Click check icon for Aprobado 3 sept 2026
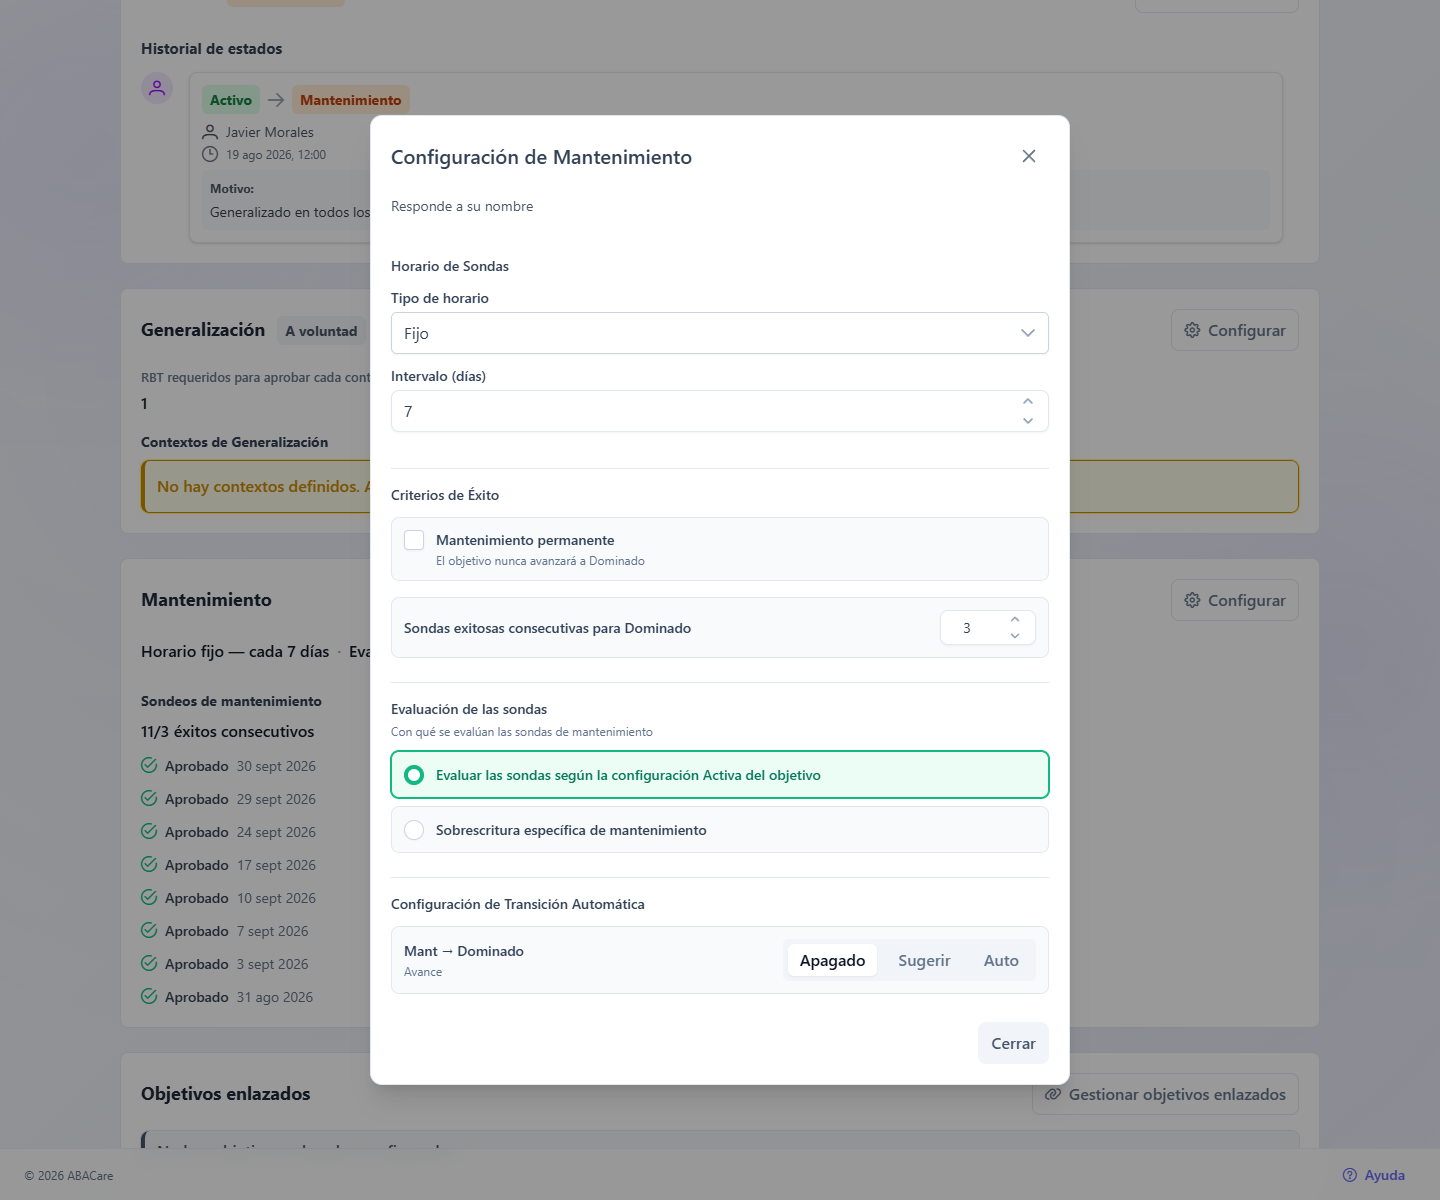Screen dimensions: 1440x1200 (149, 963)
